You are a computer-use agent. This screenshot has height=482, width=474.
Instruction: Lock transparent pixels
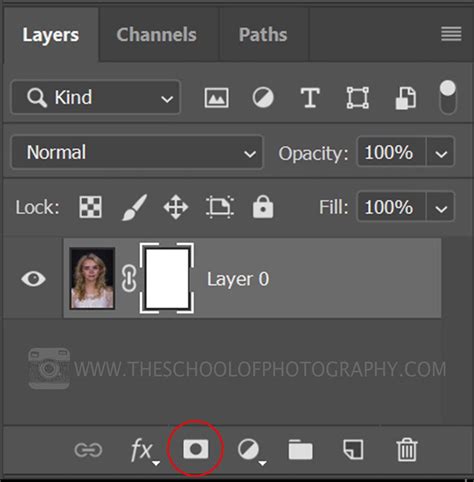[90, 207]
